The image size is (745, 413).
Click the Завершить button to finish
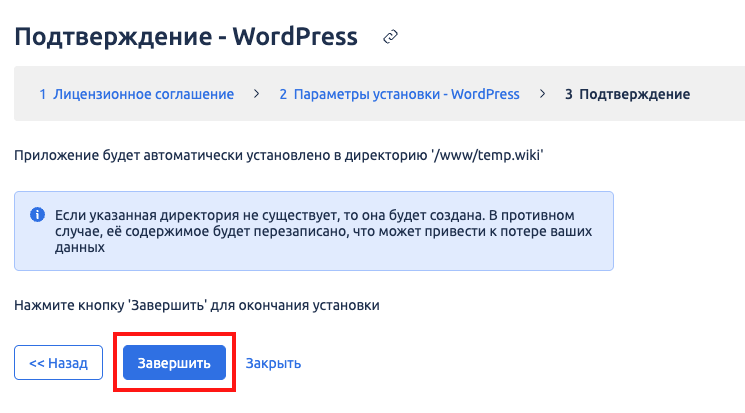(174, 363)
